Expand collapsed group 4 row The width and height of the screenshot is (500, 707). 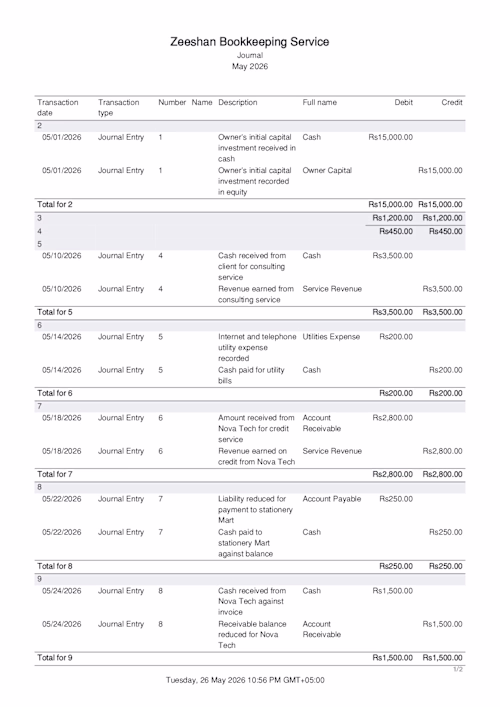250,231
